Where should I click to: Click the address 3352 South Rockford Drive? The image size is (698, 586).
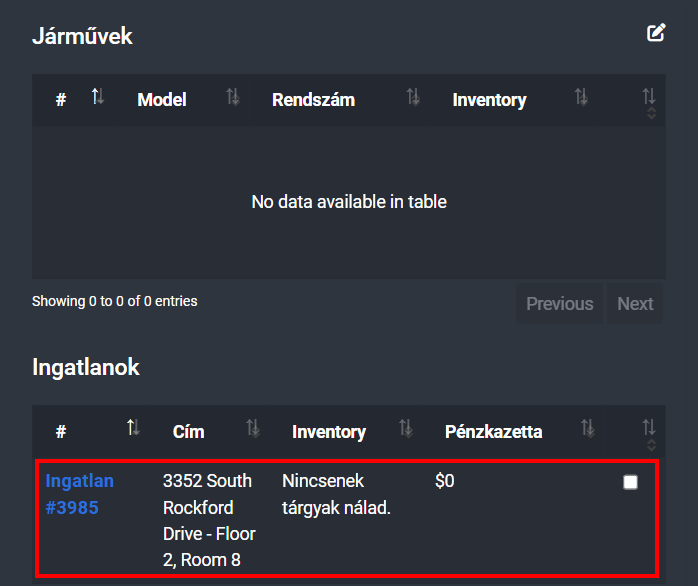click(x=209, y=520)
